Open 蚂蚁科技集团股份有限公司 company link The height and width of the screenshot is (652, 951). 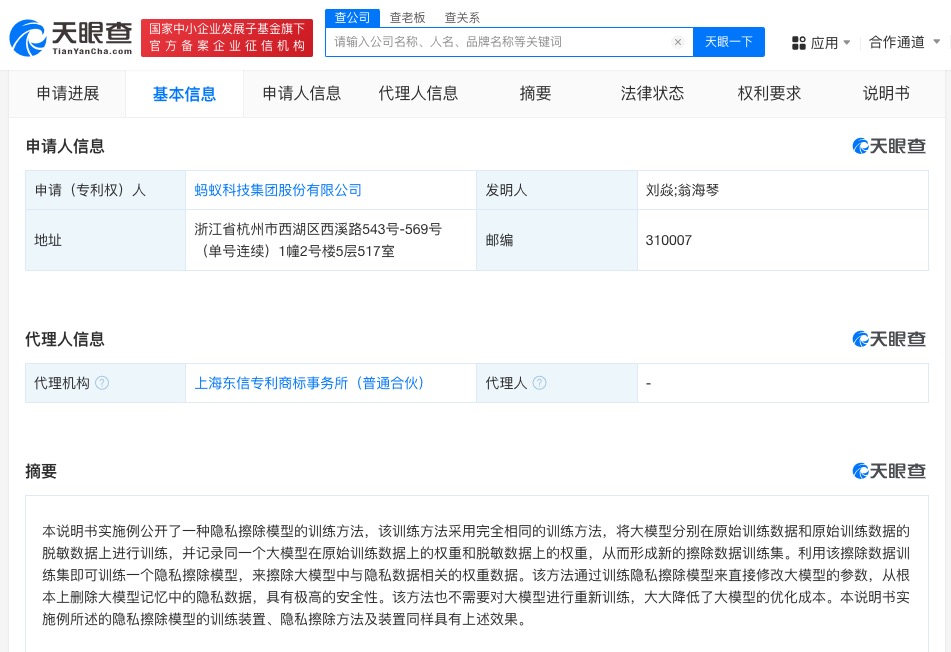278,190
